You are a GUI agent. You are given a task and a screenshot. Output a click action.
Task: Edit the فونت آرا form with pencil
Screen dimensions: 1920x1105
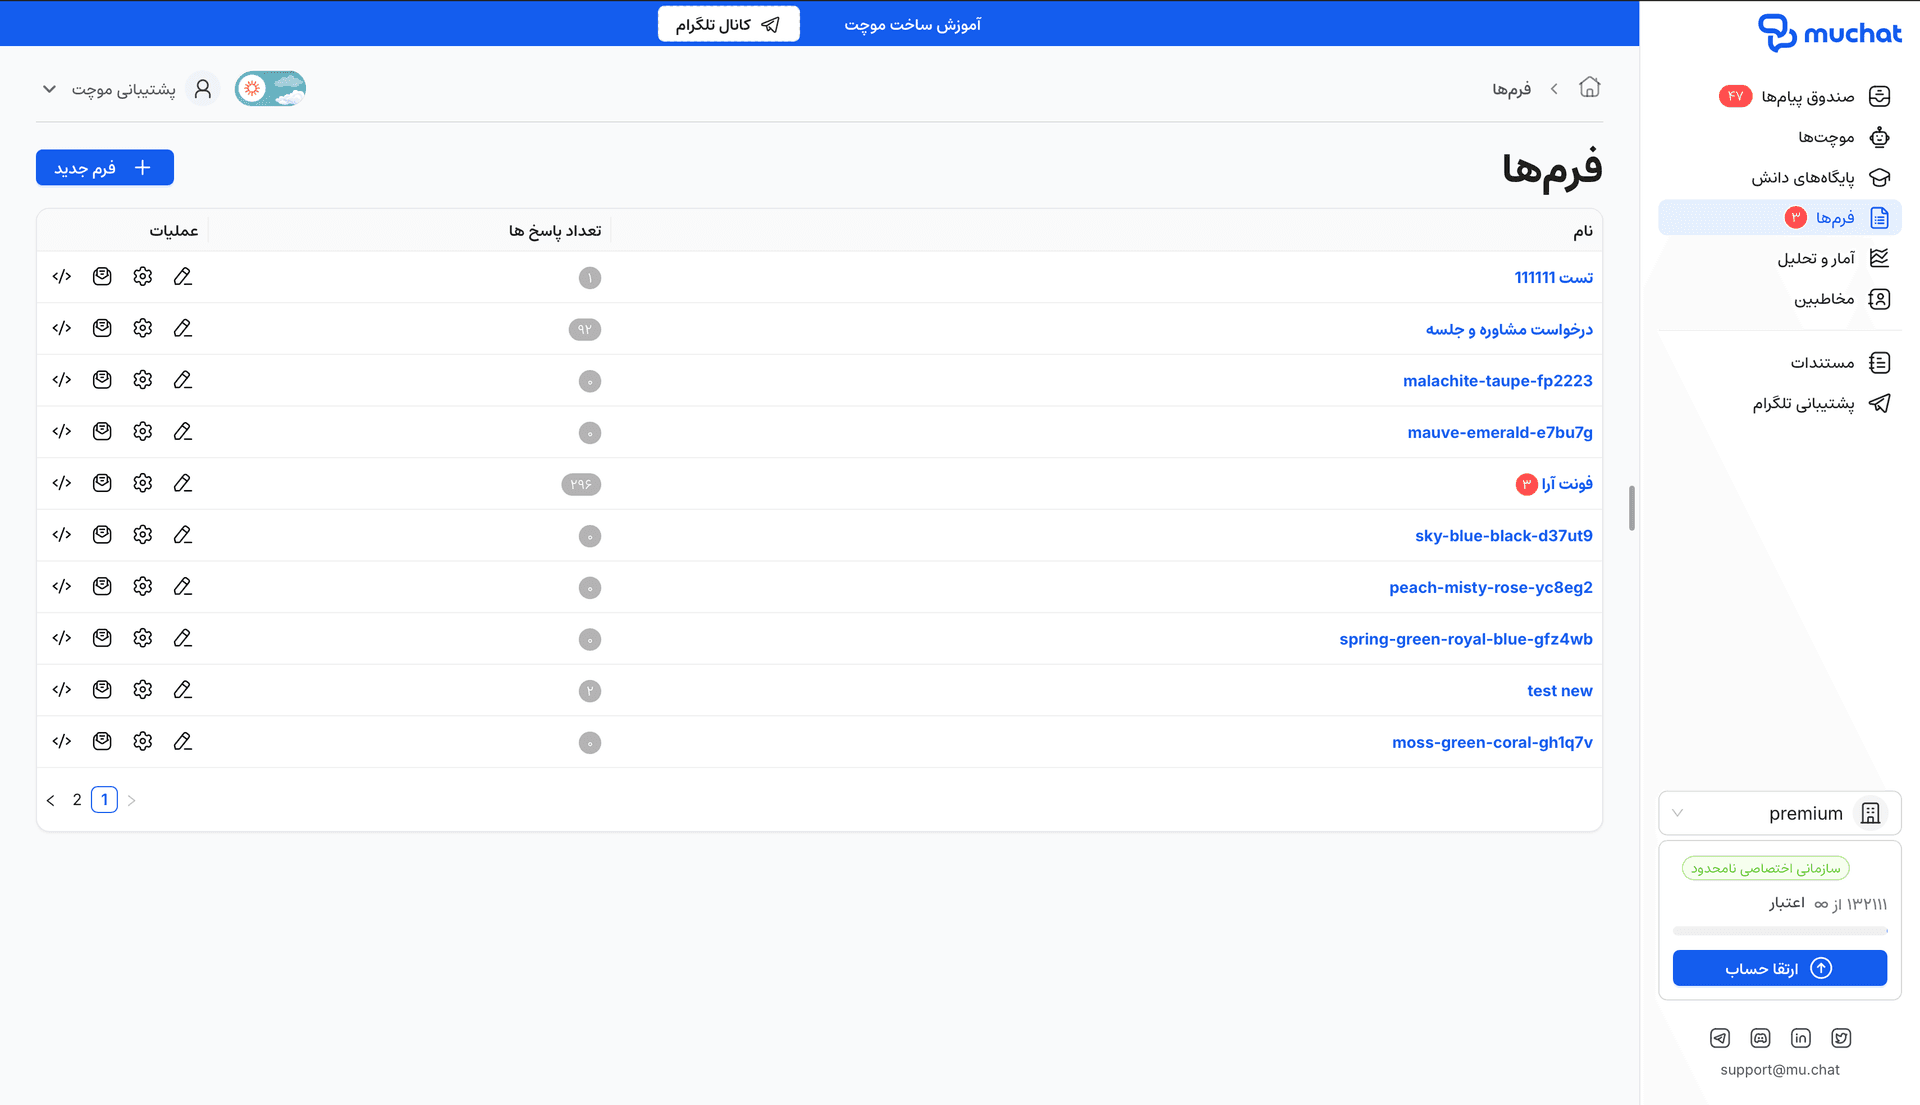(182, 483)
